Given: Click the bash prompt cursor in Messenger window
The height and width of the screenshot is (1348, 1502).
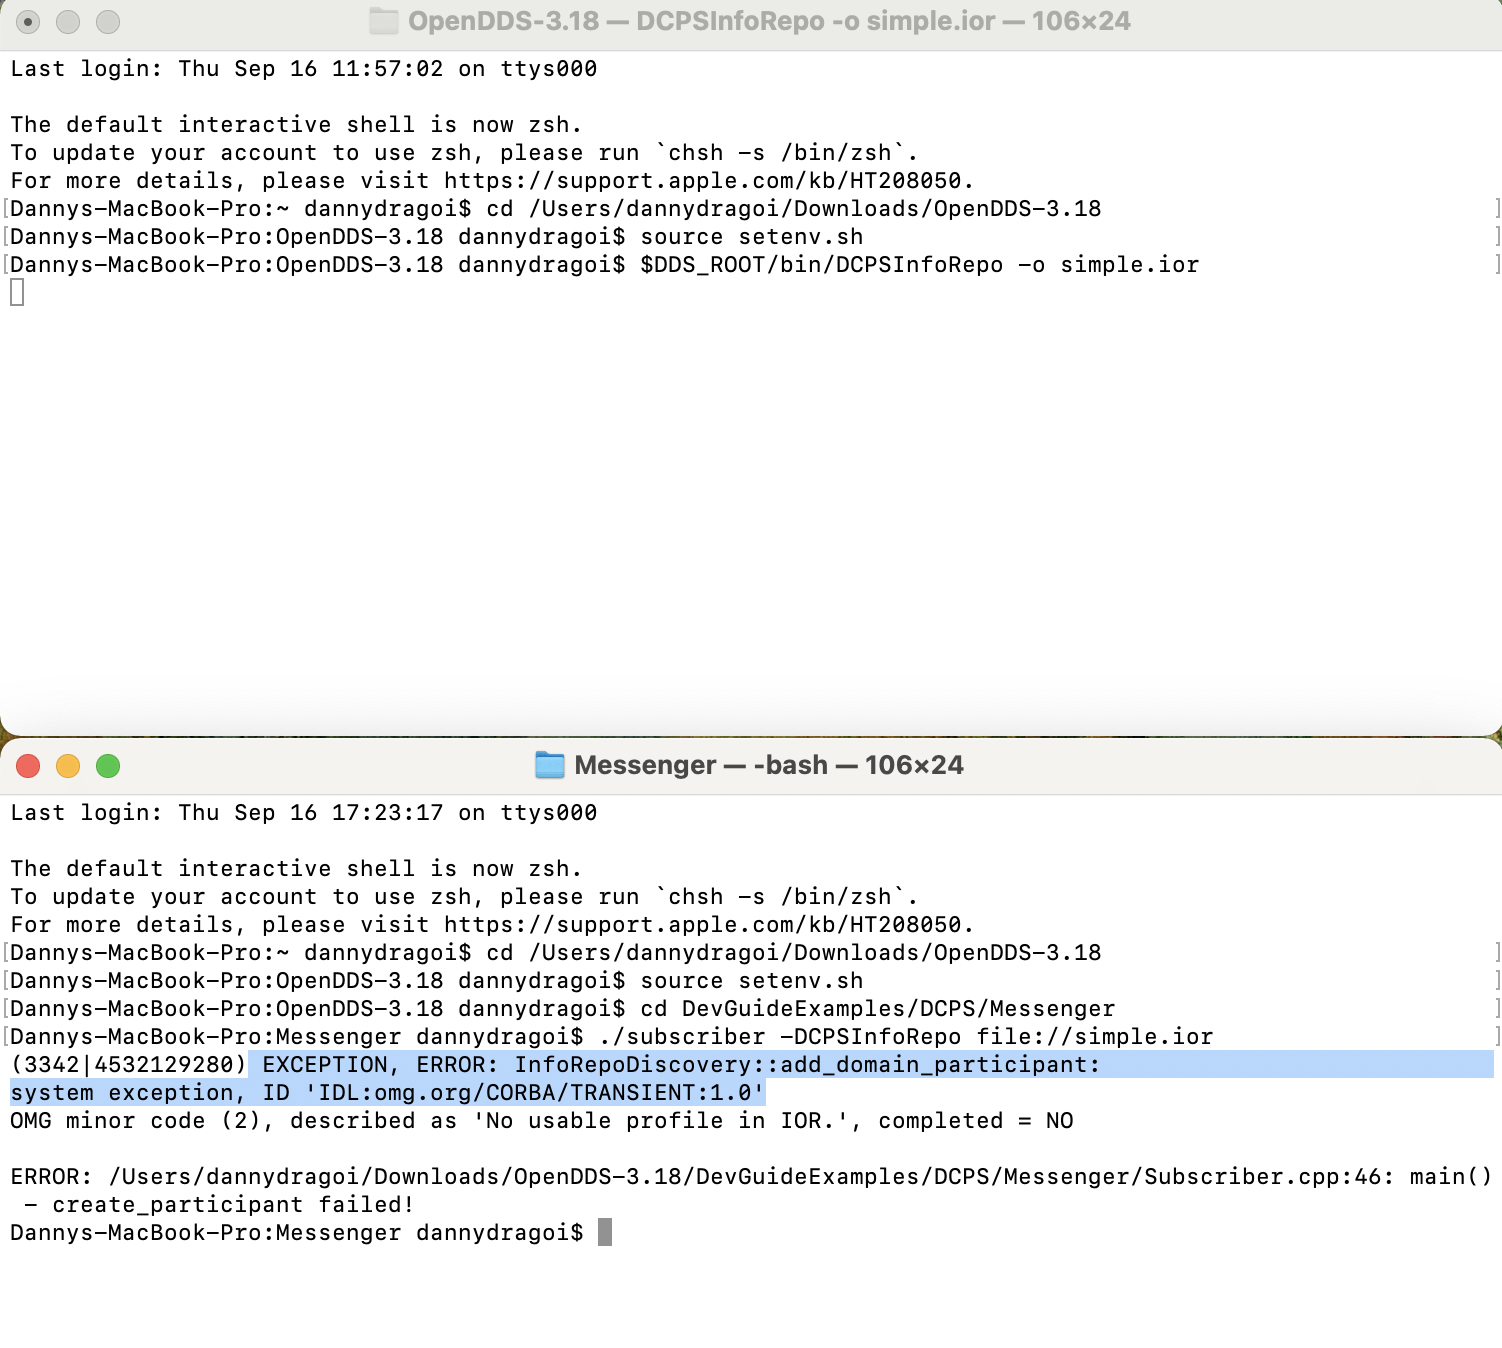Looking at the screenshot, I should [x=603, y=1233].
